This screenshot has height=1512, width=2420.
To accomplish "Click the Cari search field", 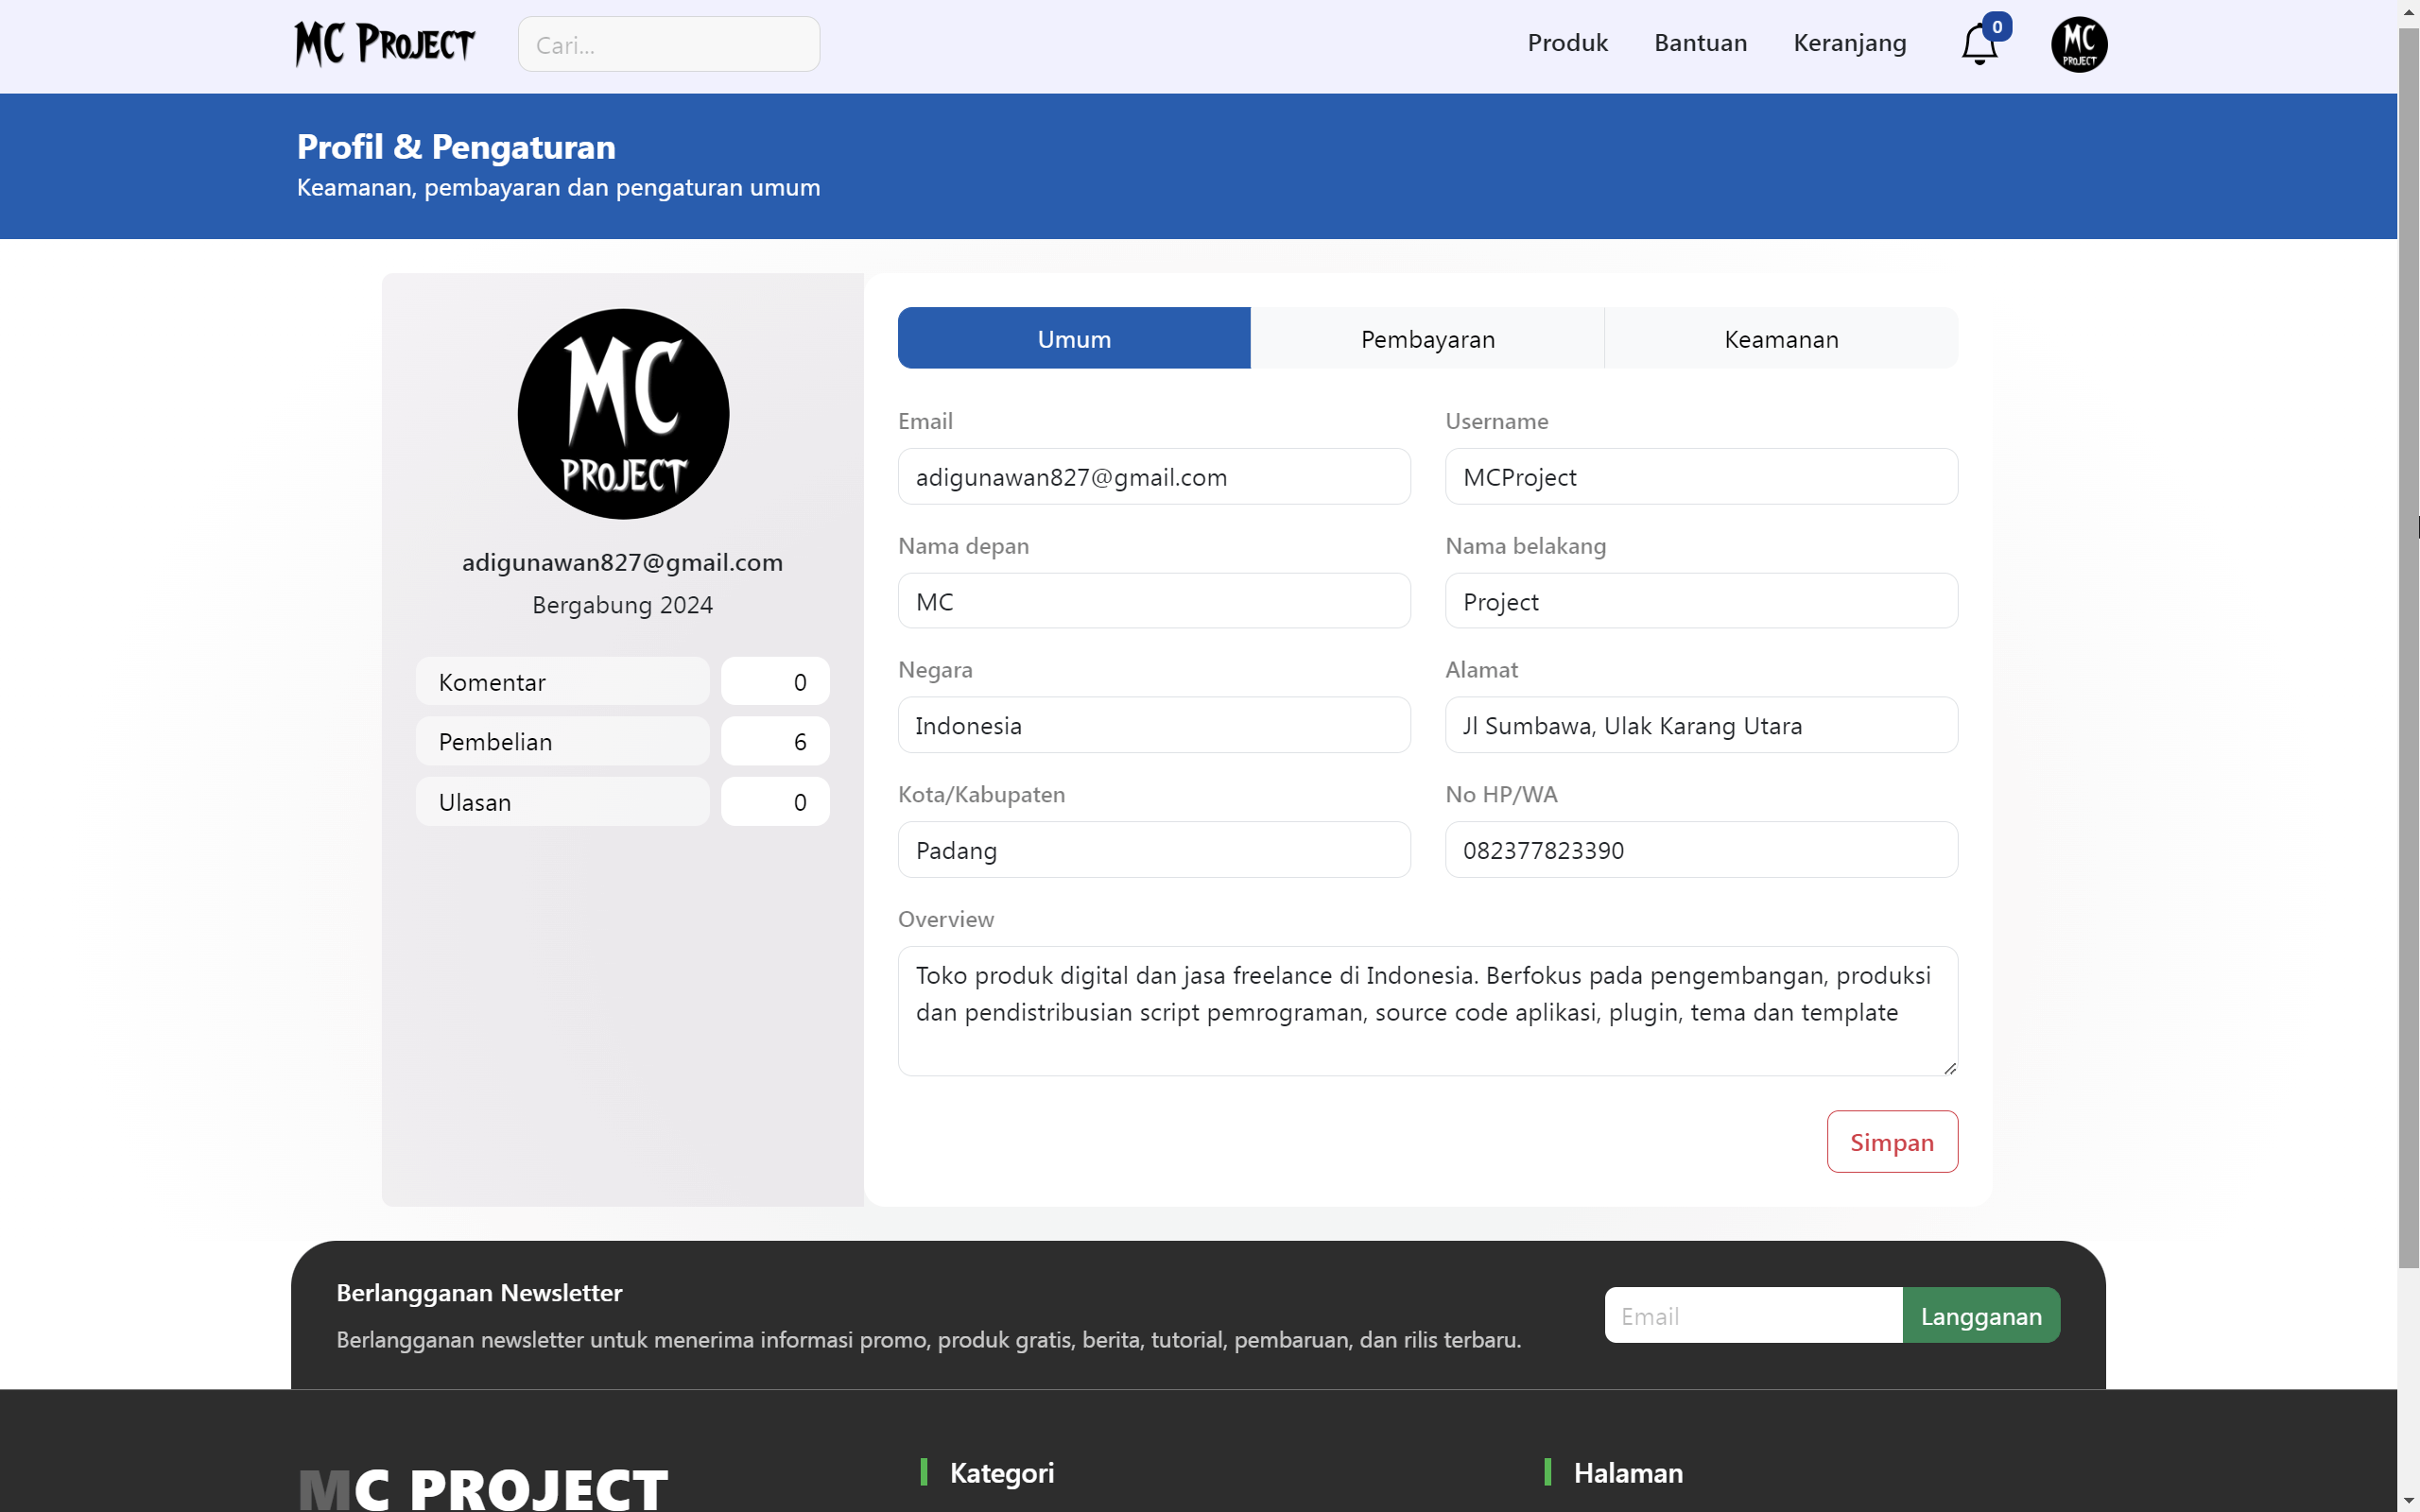I will (668, 44).
